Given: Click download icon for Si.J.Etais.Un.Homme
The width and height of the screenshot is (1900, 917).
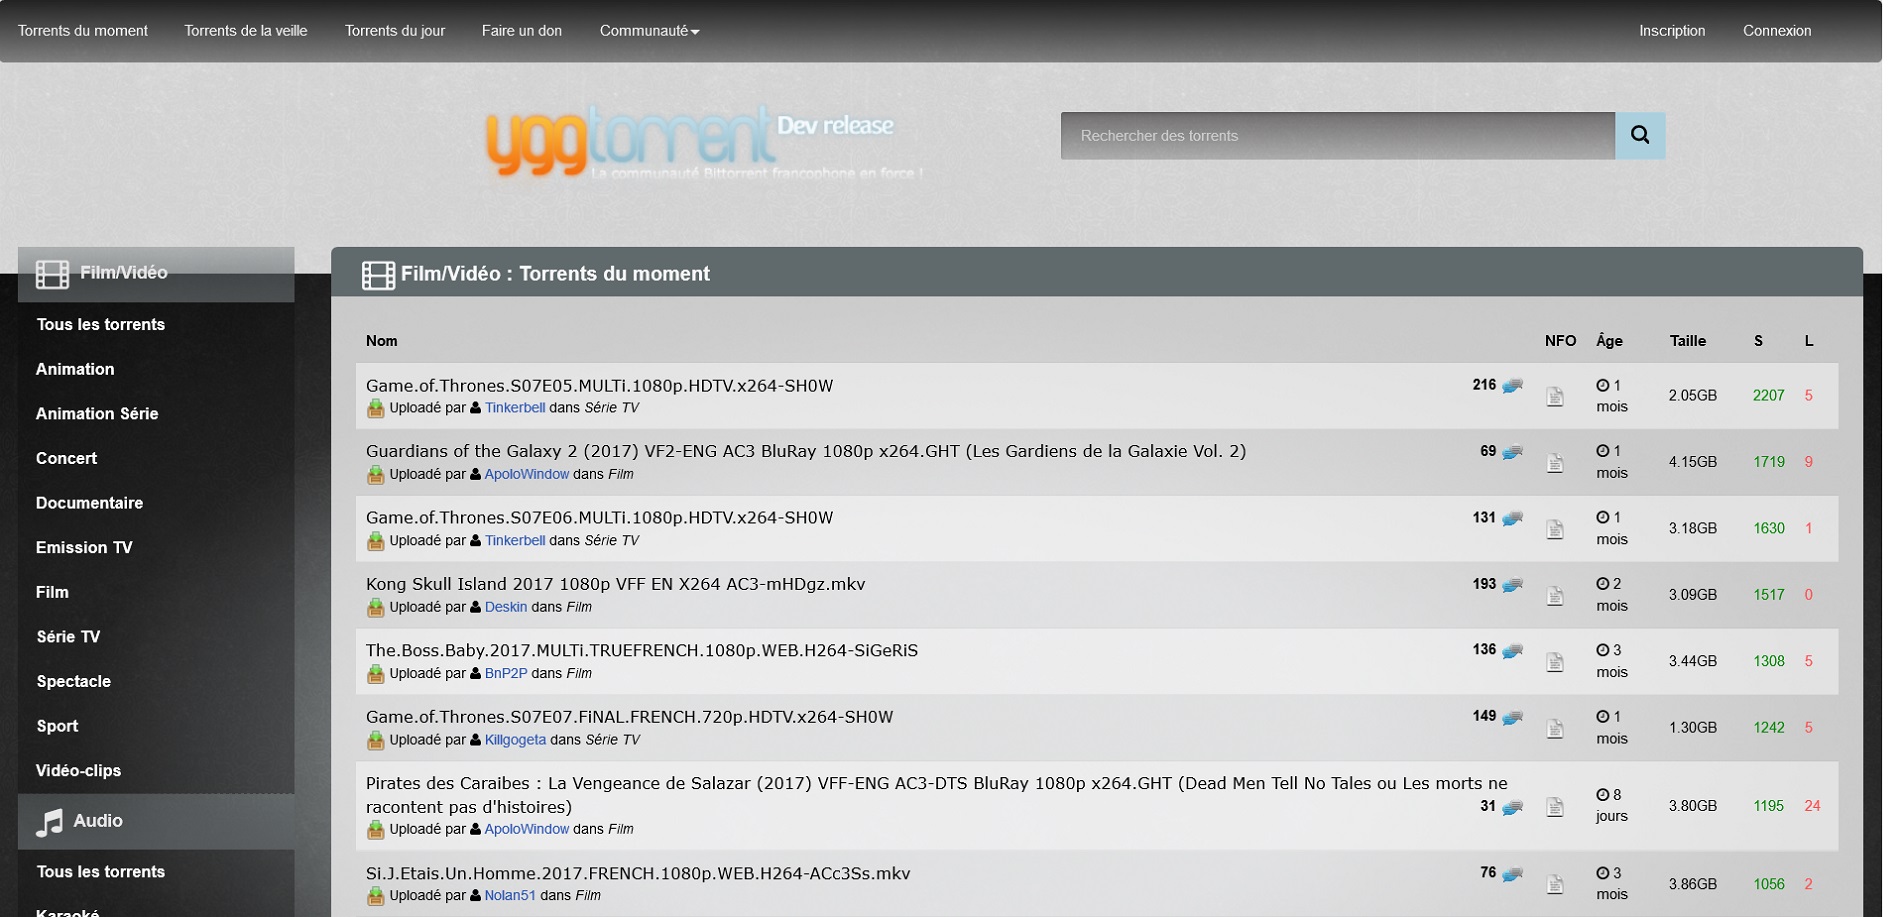Looking at the screenshot, I should pyautogui.click(x=375, y=896).
